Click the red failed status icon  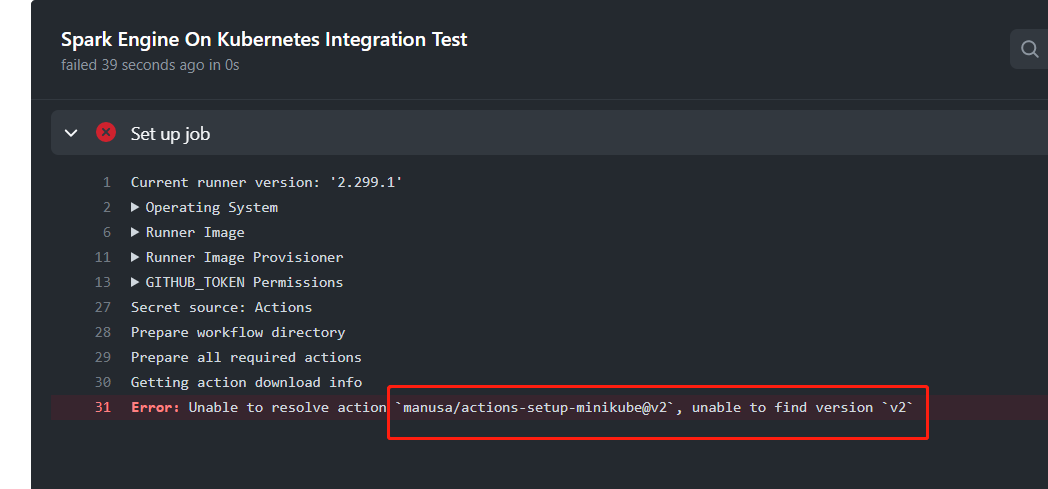(106, 132)
